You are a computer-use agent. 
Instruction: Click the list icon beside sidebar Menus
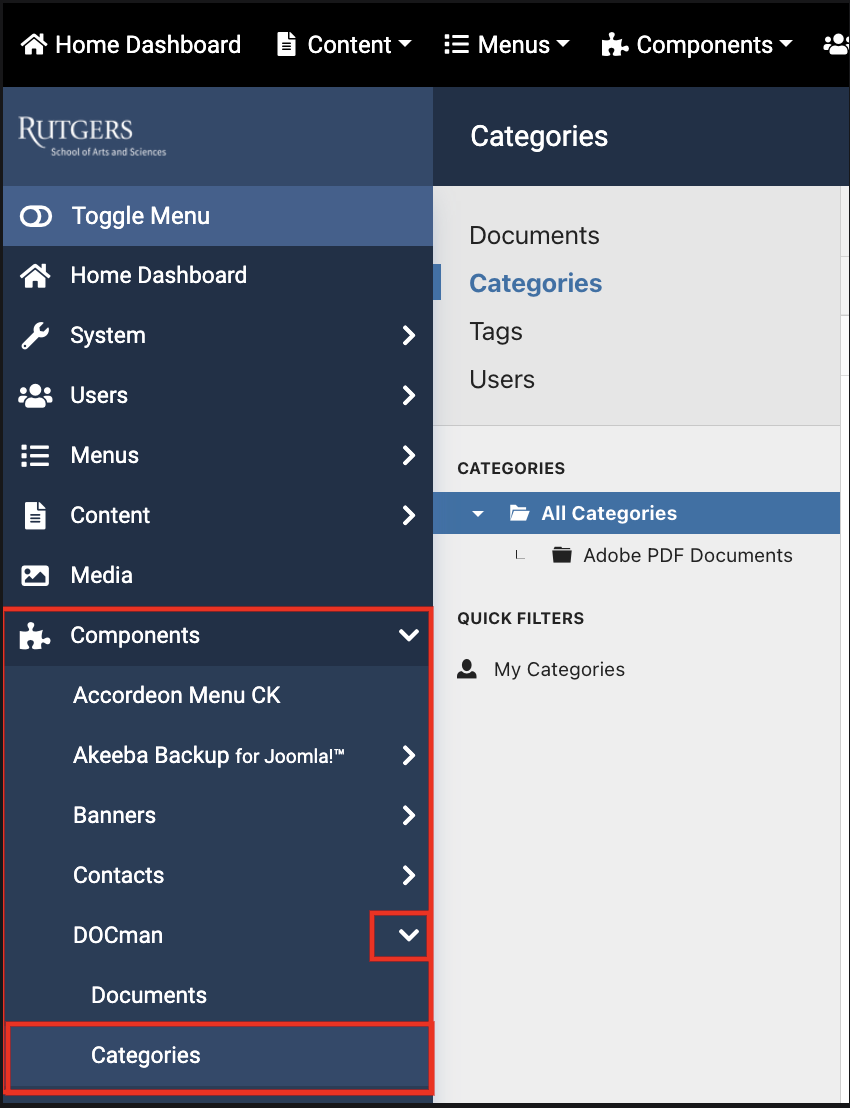35,455
